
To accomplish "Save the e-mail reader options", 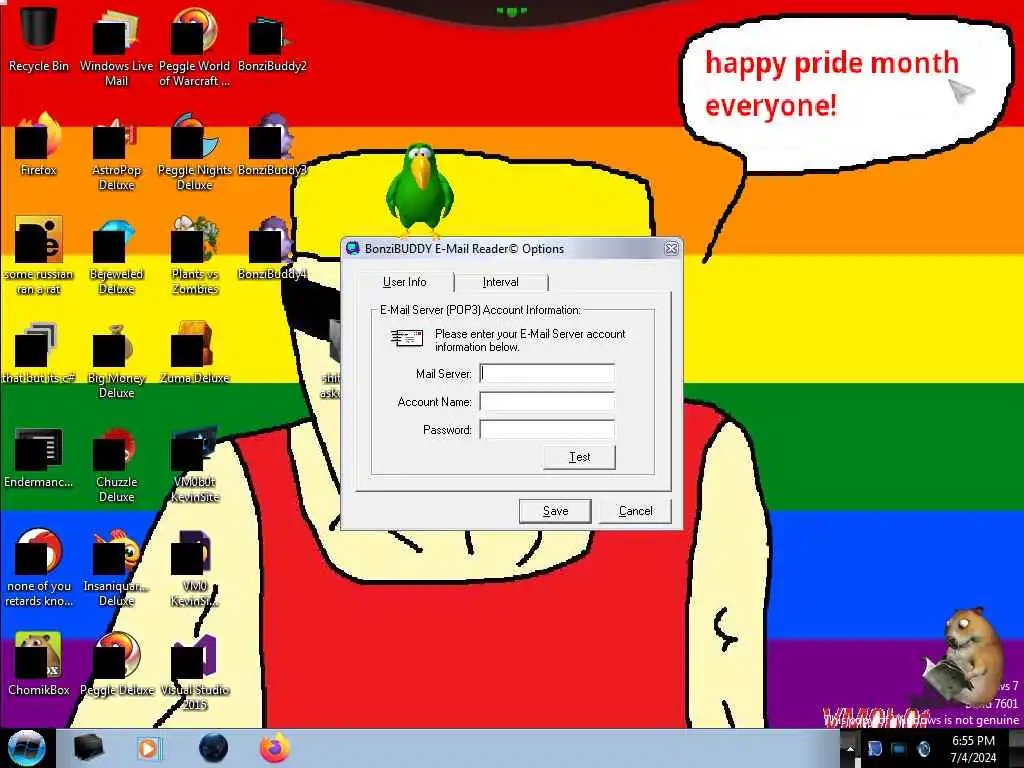I will point(555,511).
